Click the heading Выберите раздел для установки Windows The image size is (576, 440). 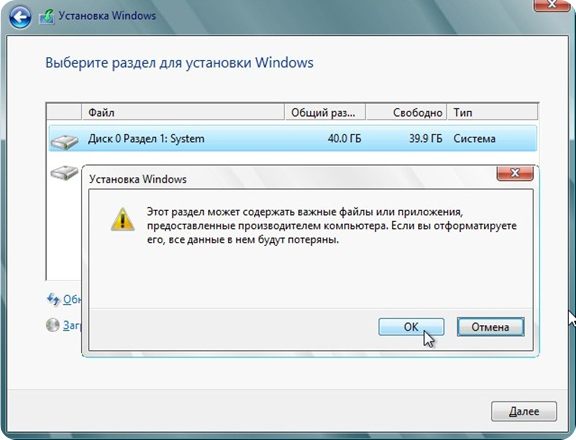[179, 62]
